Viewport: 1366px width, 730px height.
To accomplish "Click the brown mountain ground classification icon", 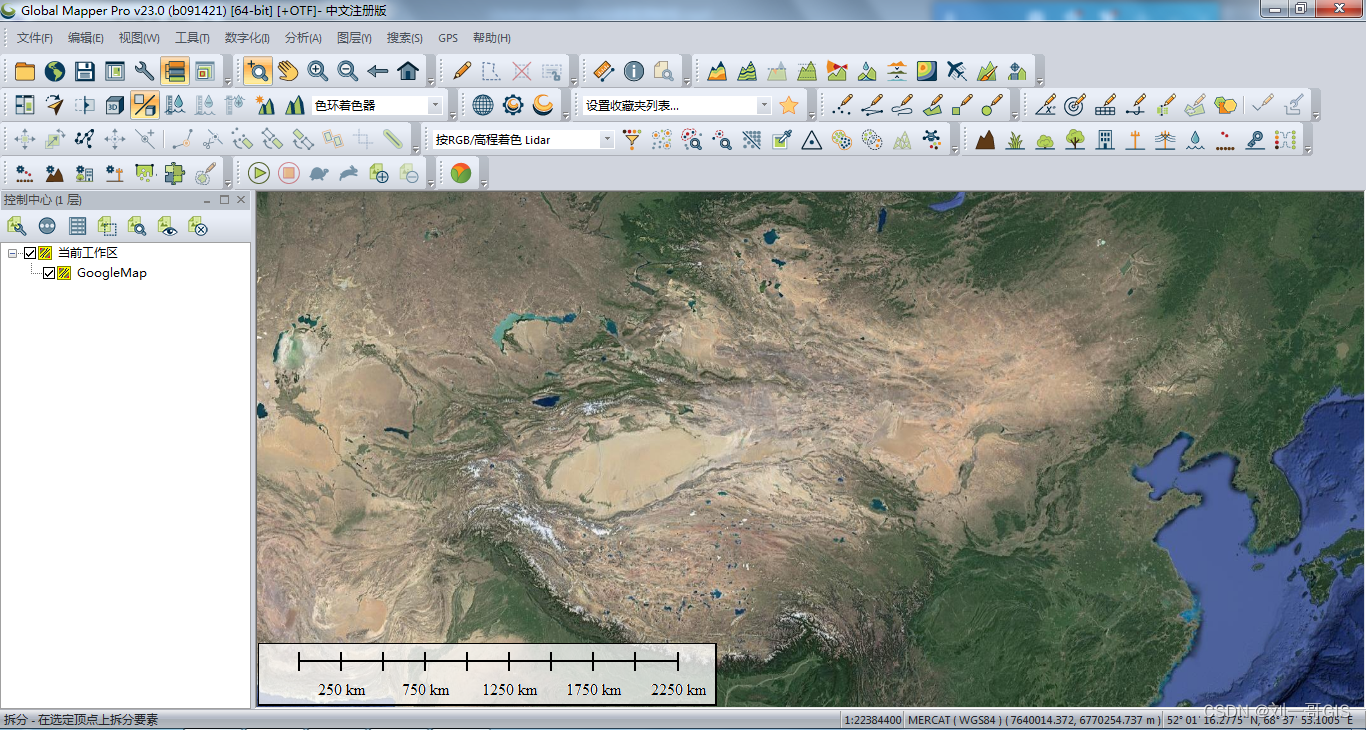I will click(x=985, y=140).
